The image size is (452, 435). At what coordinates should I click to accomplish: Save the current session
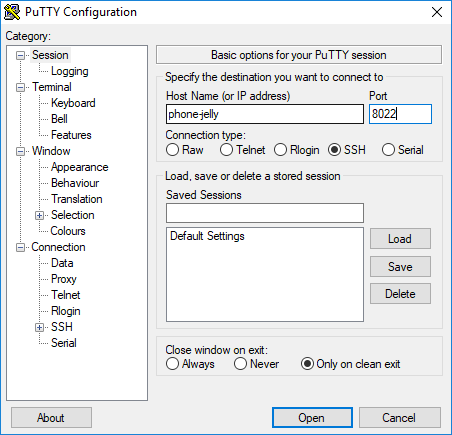[x=400, y=266]
